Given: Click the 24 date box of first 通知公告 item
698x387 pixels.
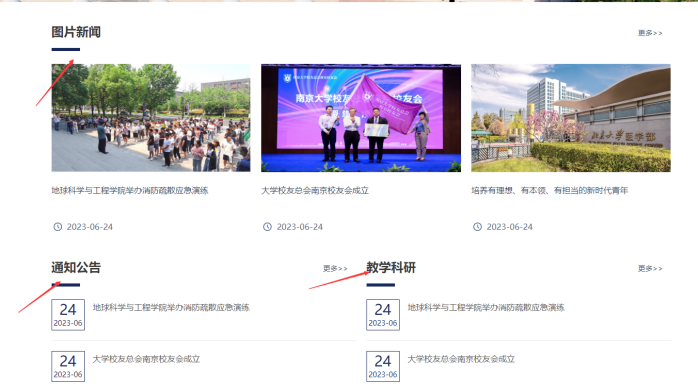Looking at the screenshot, I should coord(68,315).
